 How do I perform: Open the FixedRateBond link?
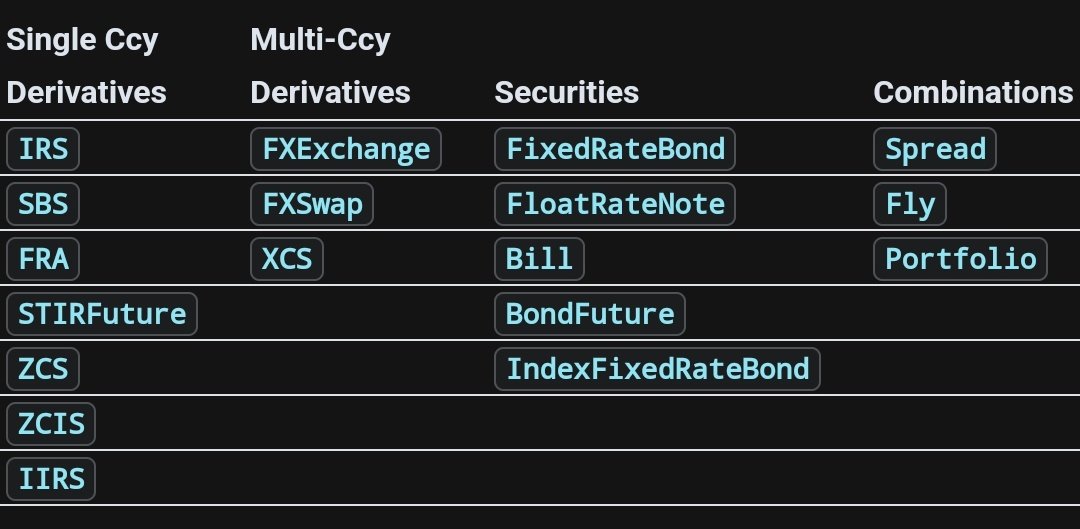click(615, 149)
